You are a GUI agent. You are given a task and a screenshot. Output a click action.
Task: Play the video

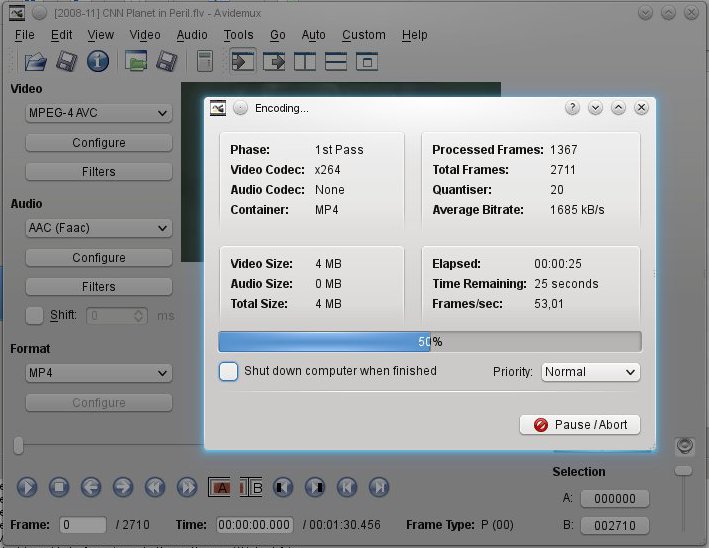point(27,487)
